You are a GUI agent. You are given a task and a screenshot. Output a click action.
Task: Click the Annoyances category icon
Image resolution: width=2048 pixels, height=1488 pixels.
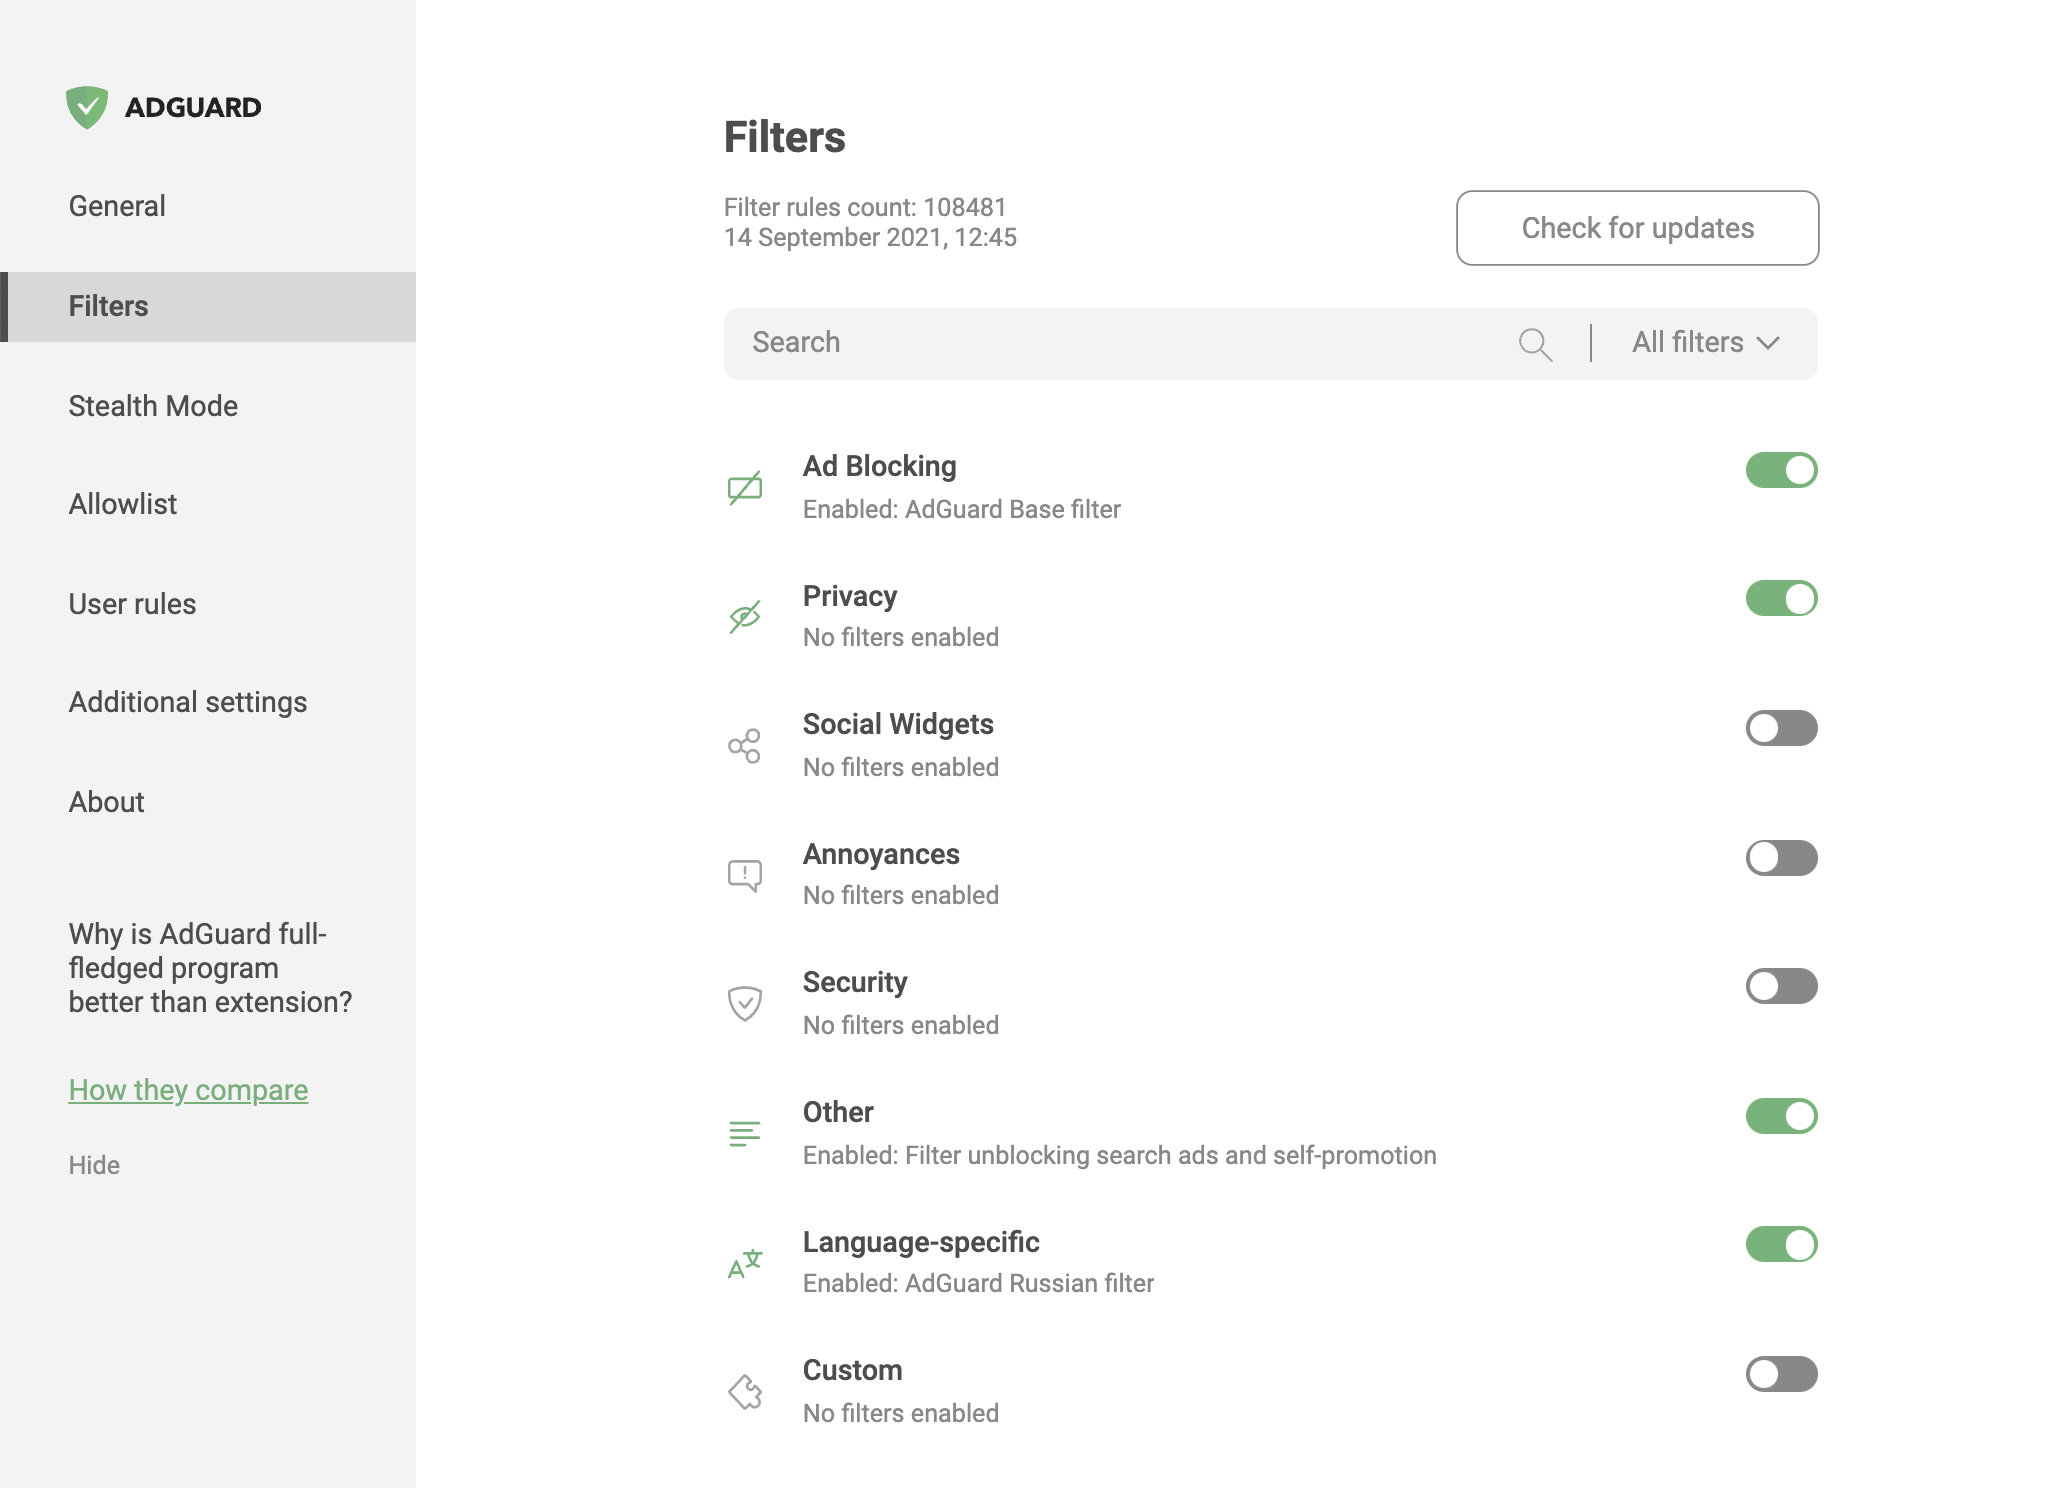(743, 874)
